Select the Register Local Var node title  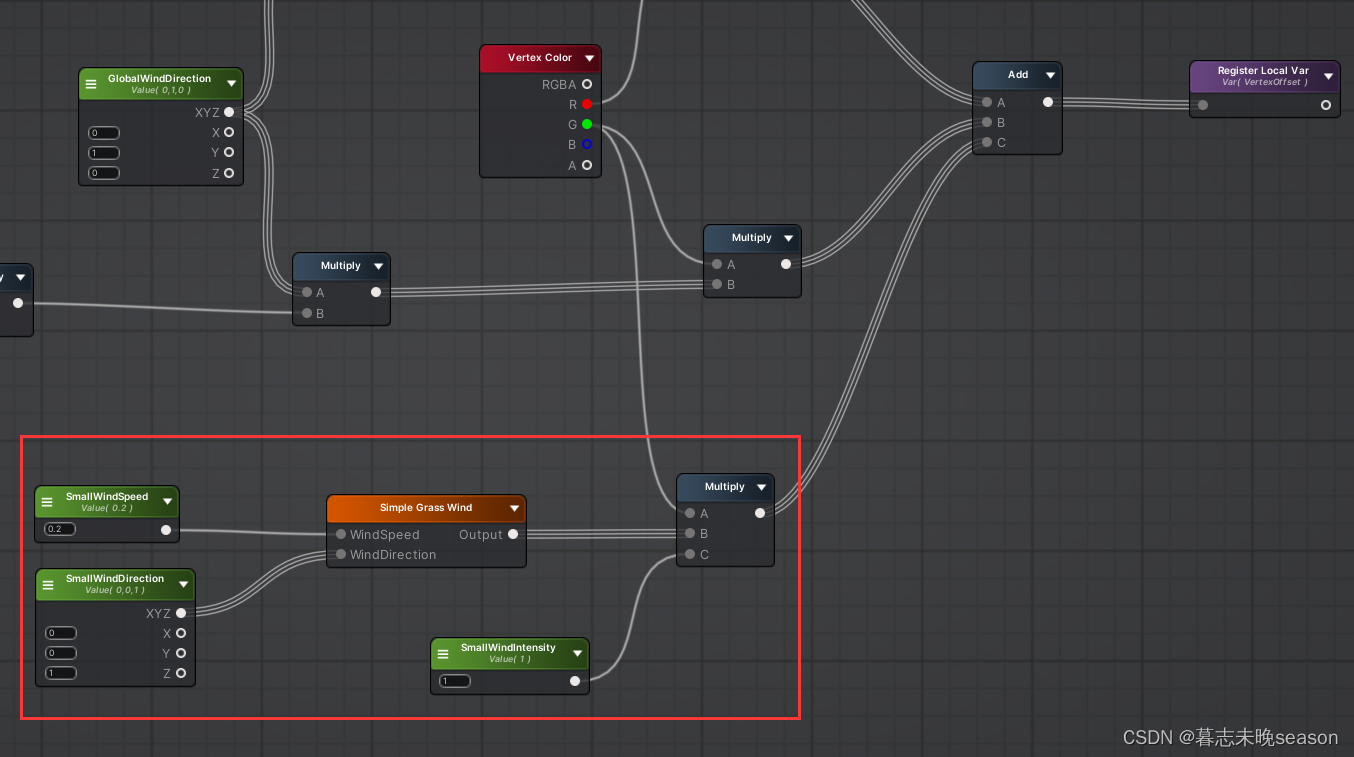[x=1263, y=71]
